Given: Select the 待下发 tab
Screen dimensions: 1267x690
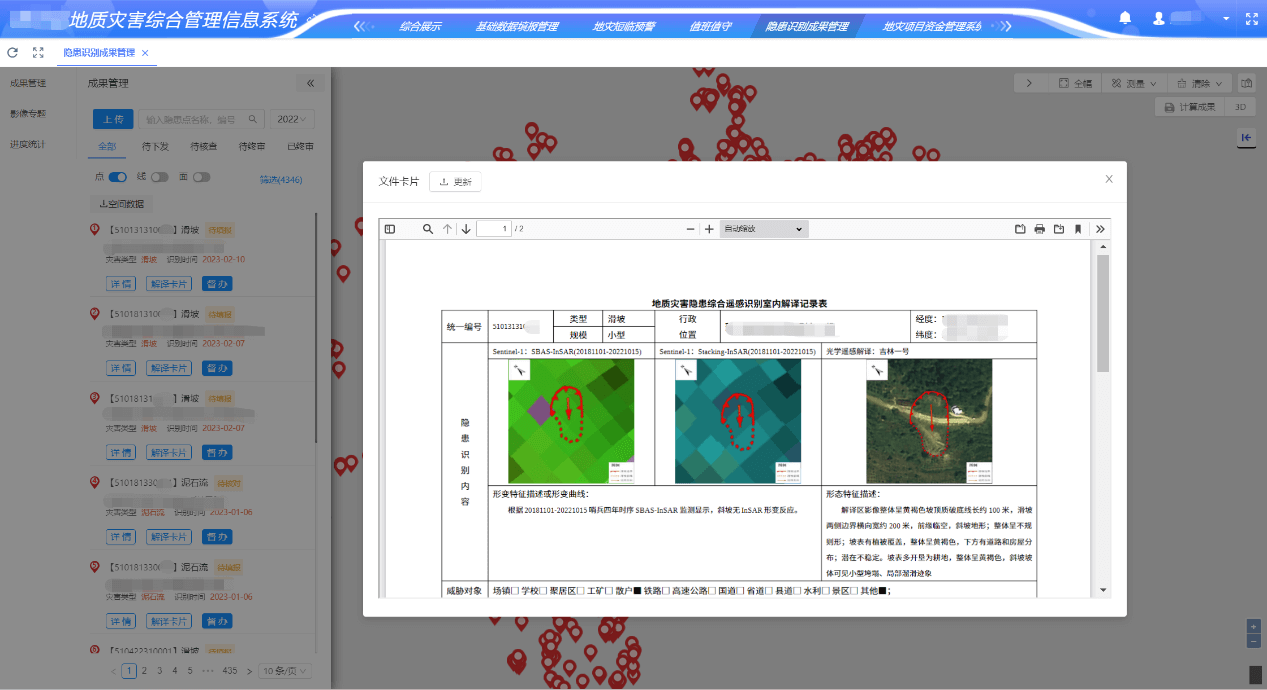Looking at the screenshot, I should click(x=155, y=146).
